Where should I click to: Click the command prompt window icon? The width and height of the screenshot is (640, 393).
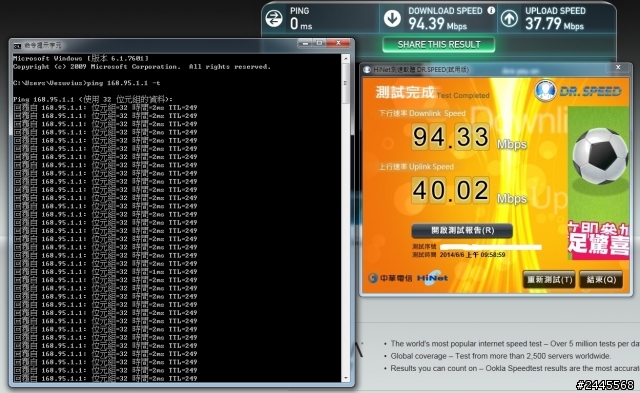pos(17,45)
